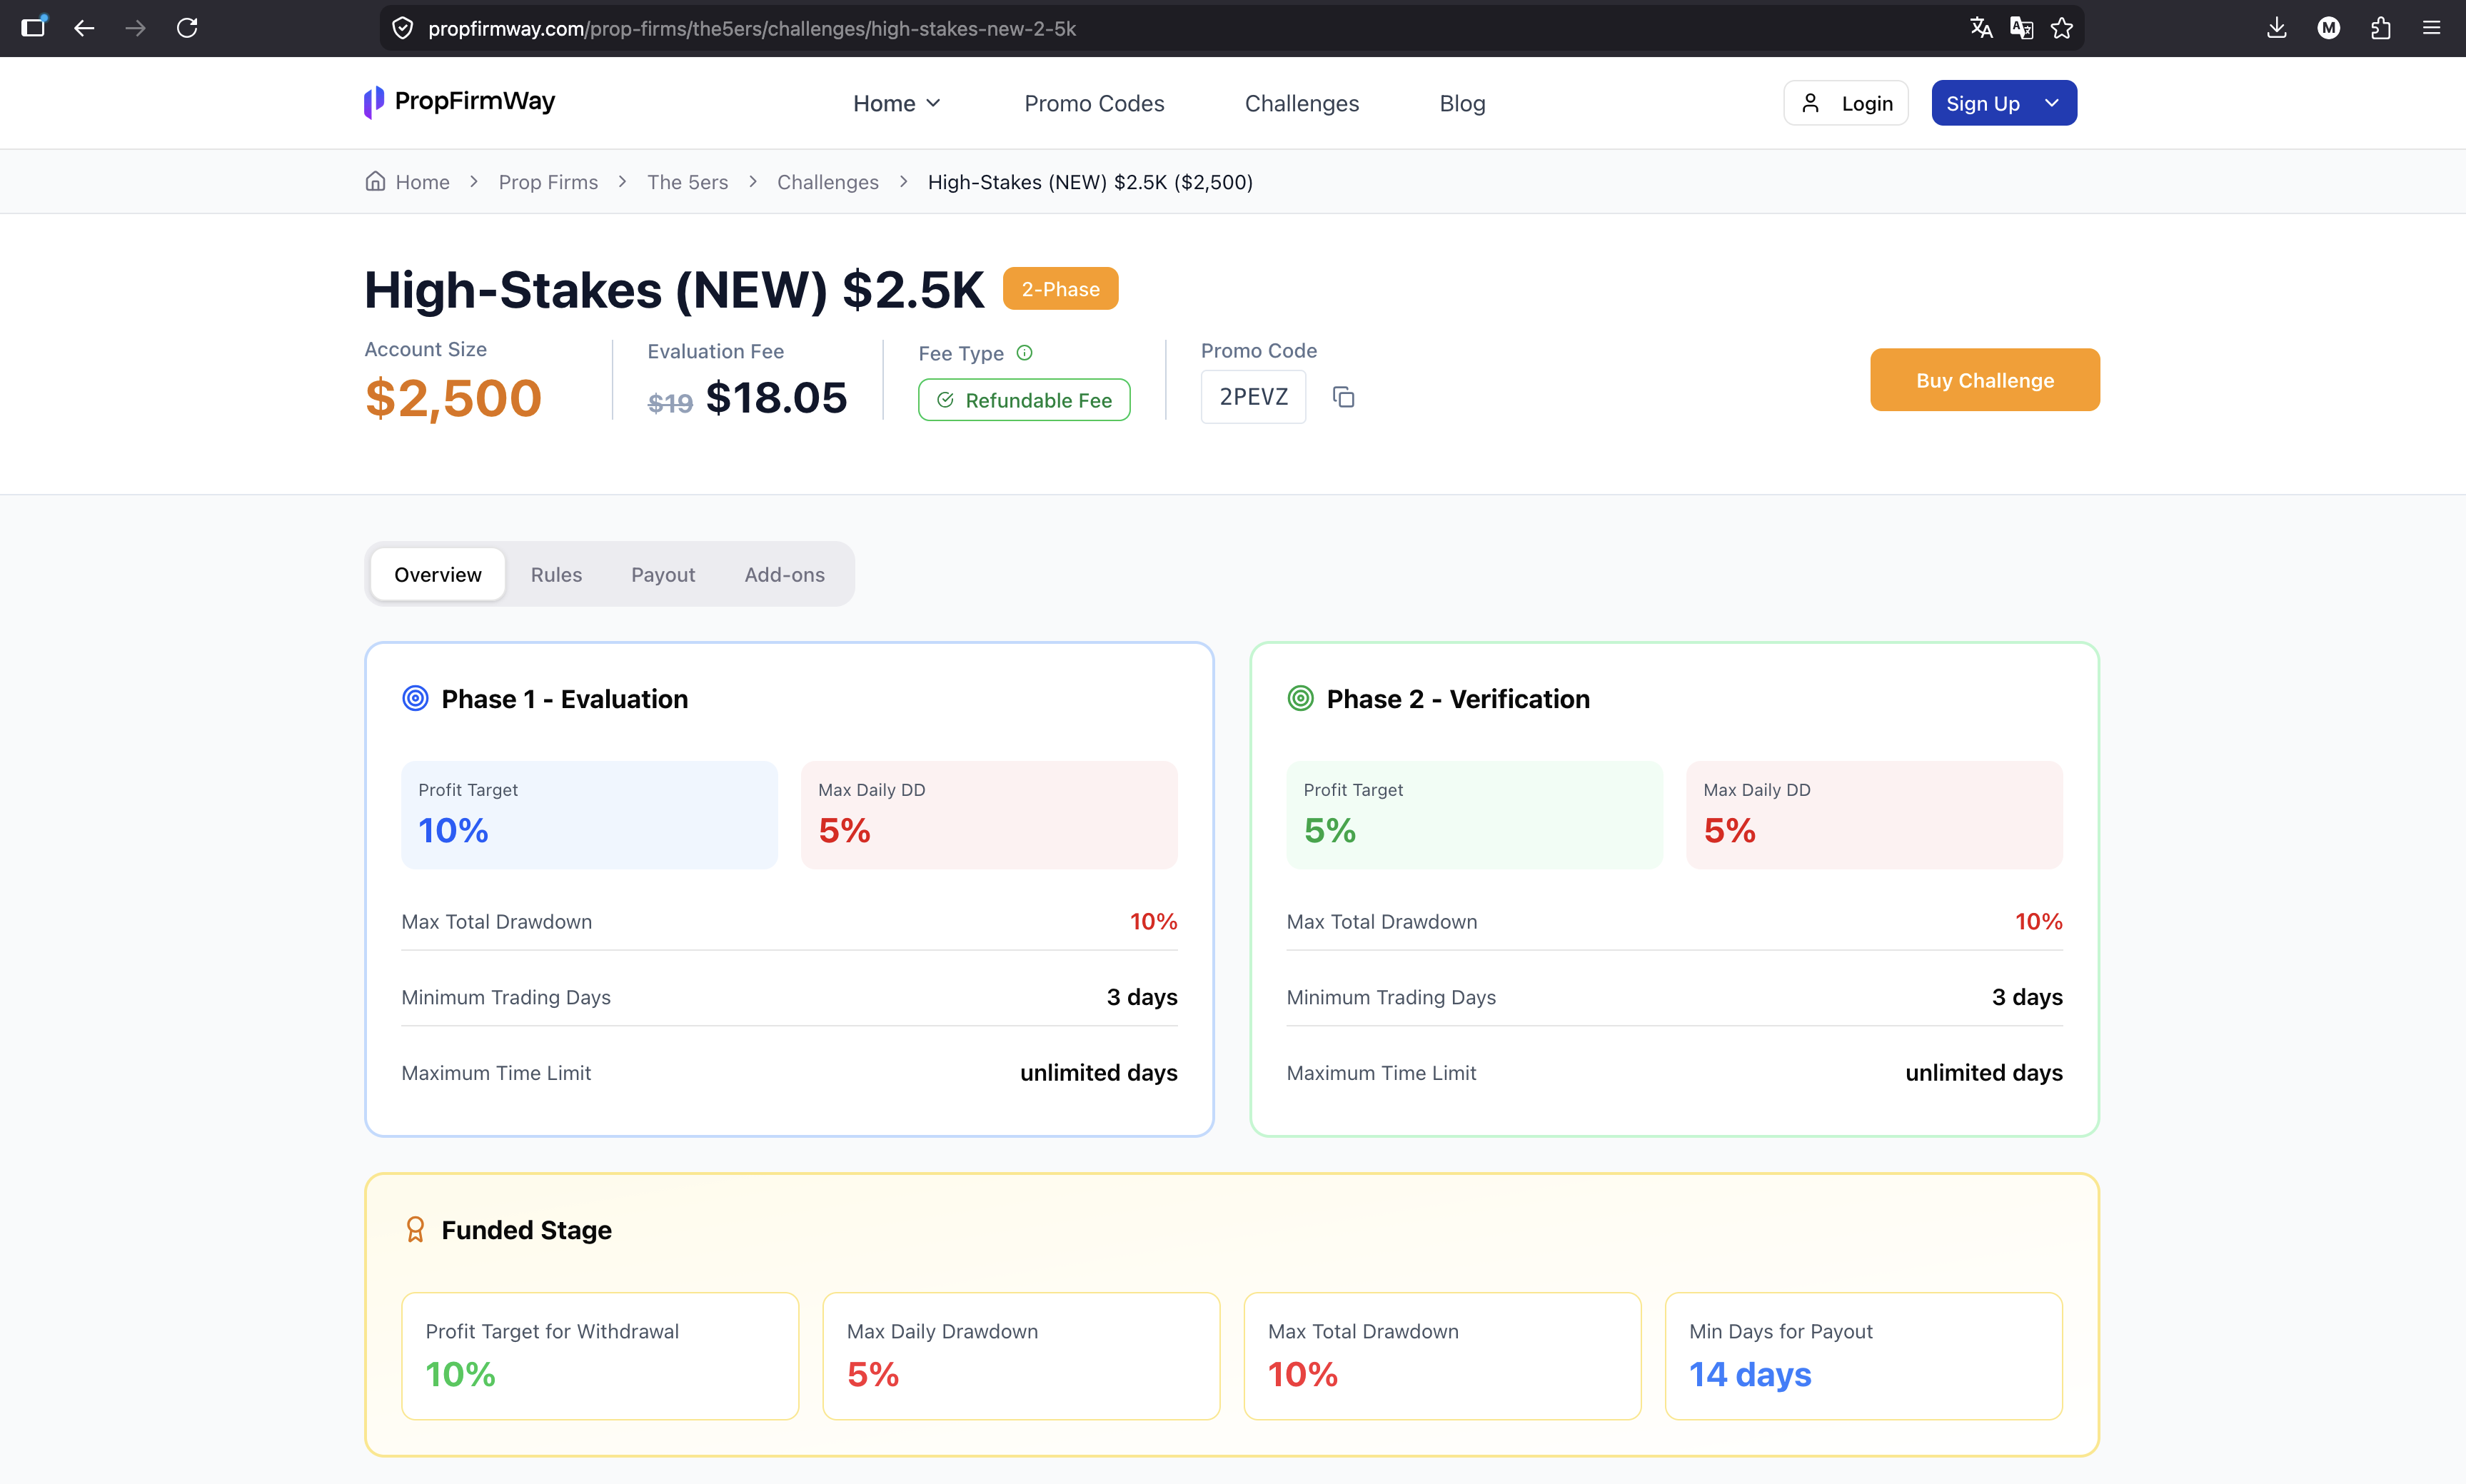This screenshot has width=2466, height=1484.
Task: Switch to the Add-ons tab
Action: coord(784,574)
